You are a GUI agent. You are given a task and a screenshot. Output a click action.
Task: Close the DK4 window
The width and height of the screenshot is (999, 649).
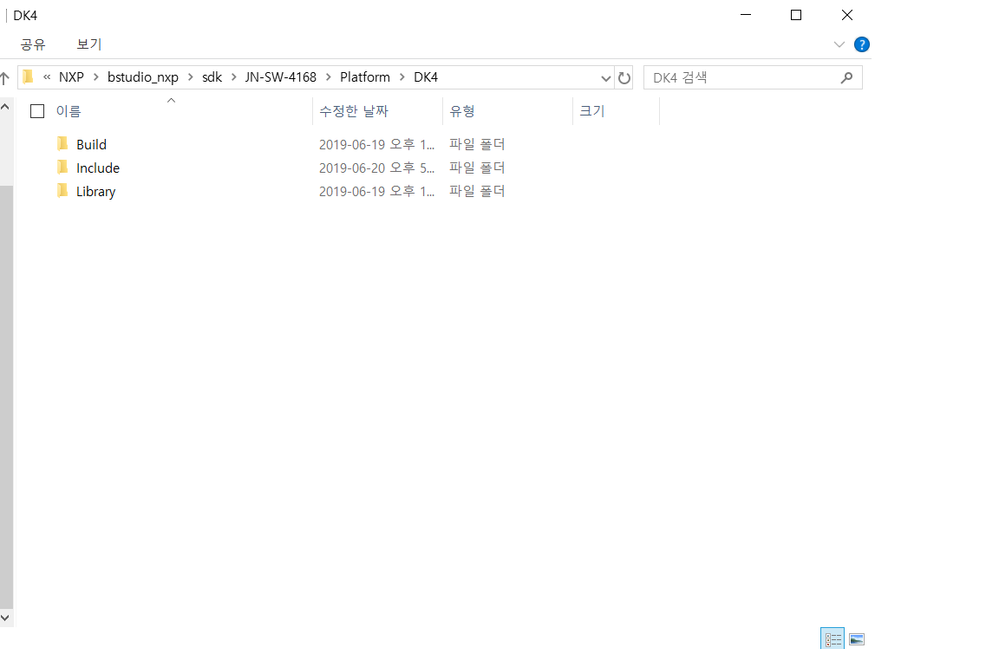(847, 15)
